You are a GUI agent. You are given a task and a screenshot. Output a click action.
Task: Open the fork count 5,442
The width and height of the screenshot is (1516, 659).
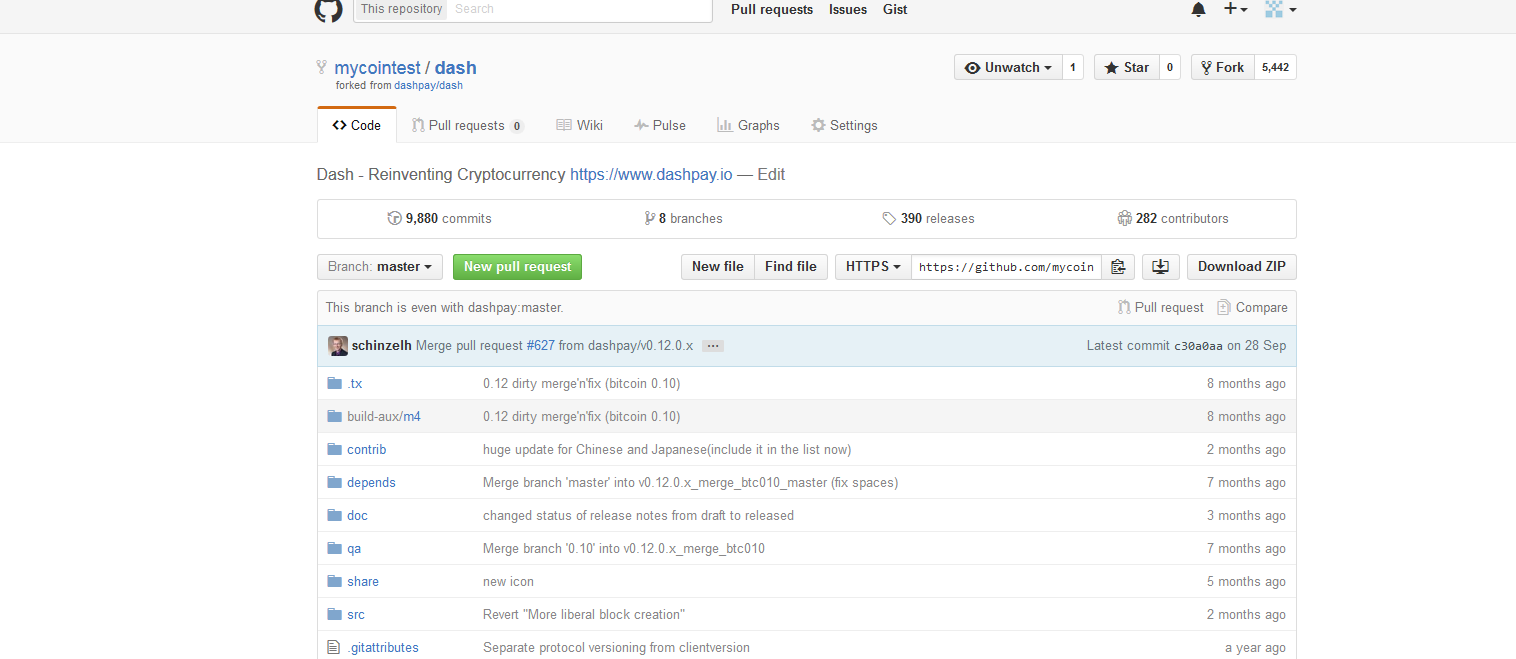[x=1275, y=68]
